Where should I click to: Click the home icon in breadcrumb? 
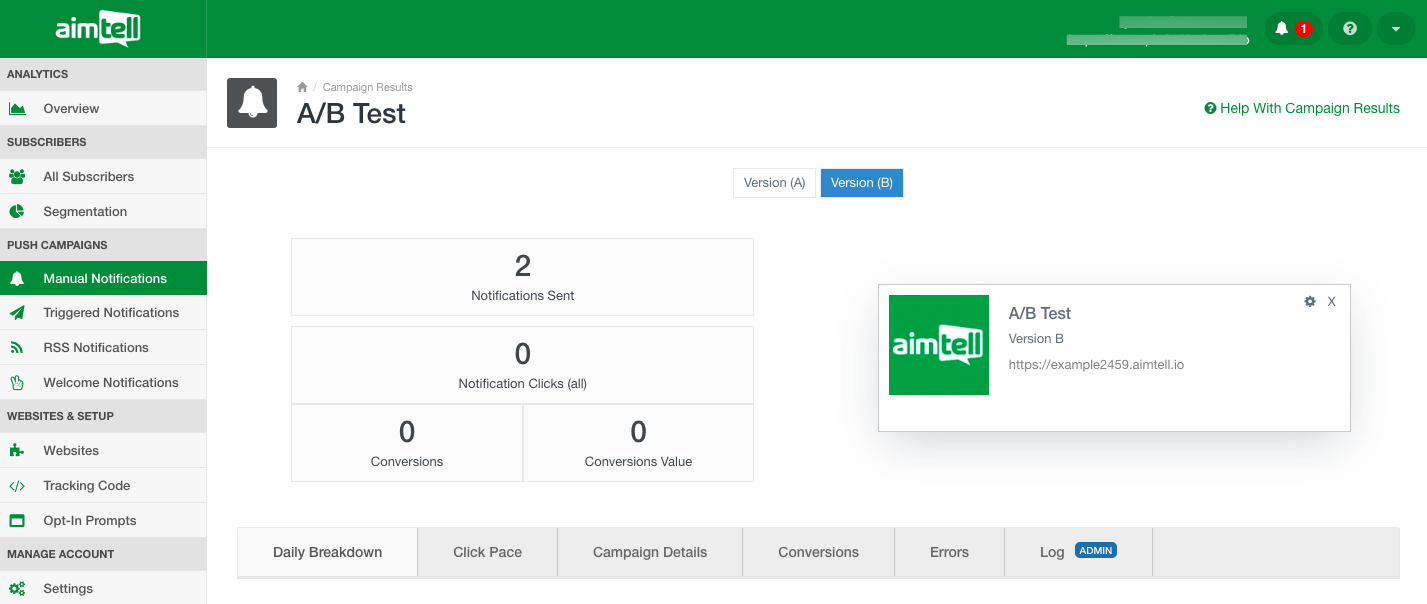[x=302, y=87]
